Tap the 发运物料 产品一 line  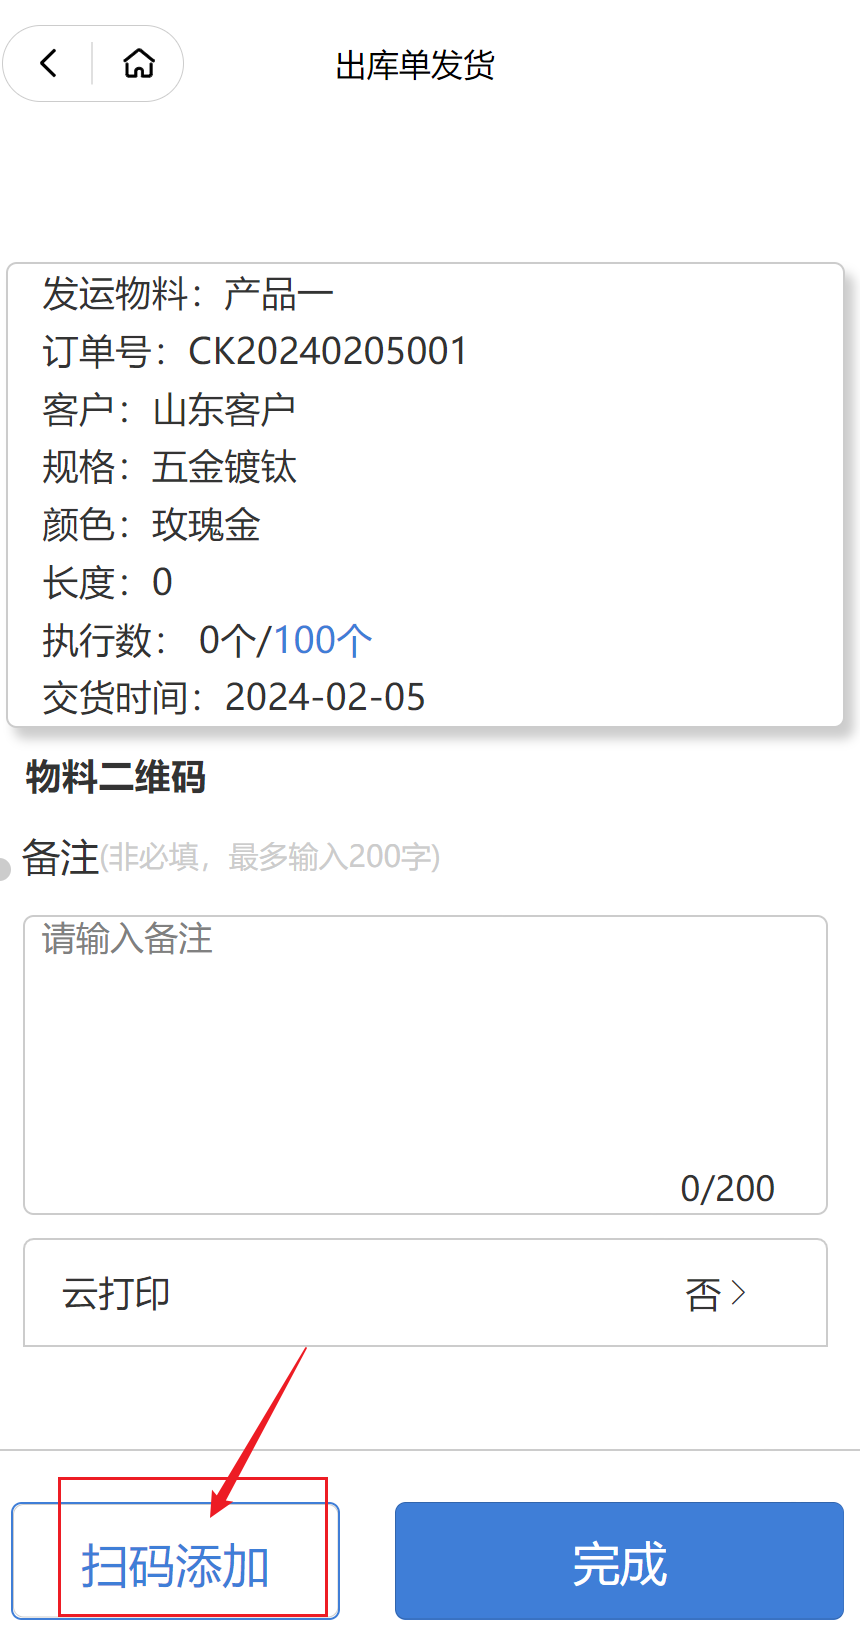coord(187,294)
